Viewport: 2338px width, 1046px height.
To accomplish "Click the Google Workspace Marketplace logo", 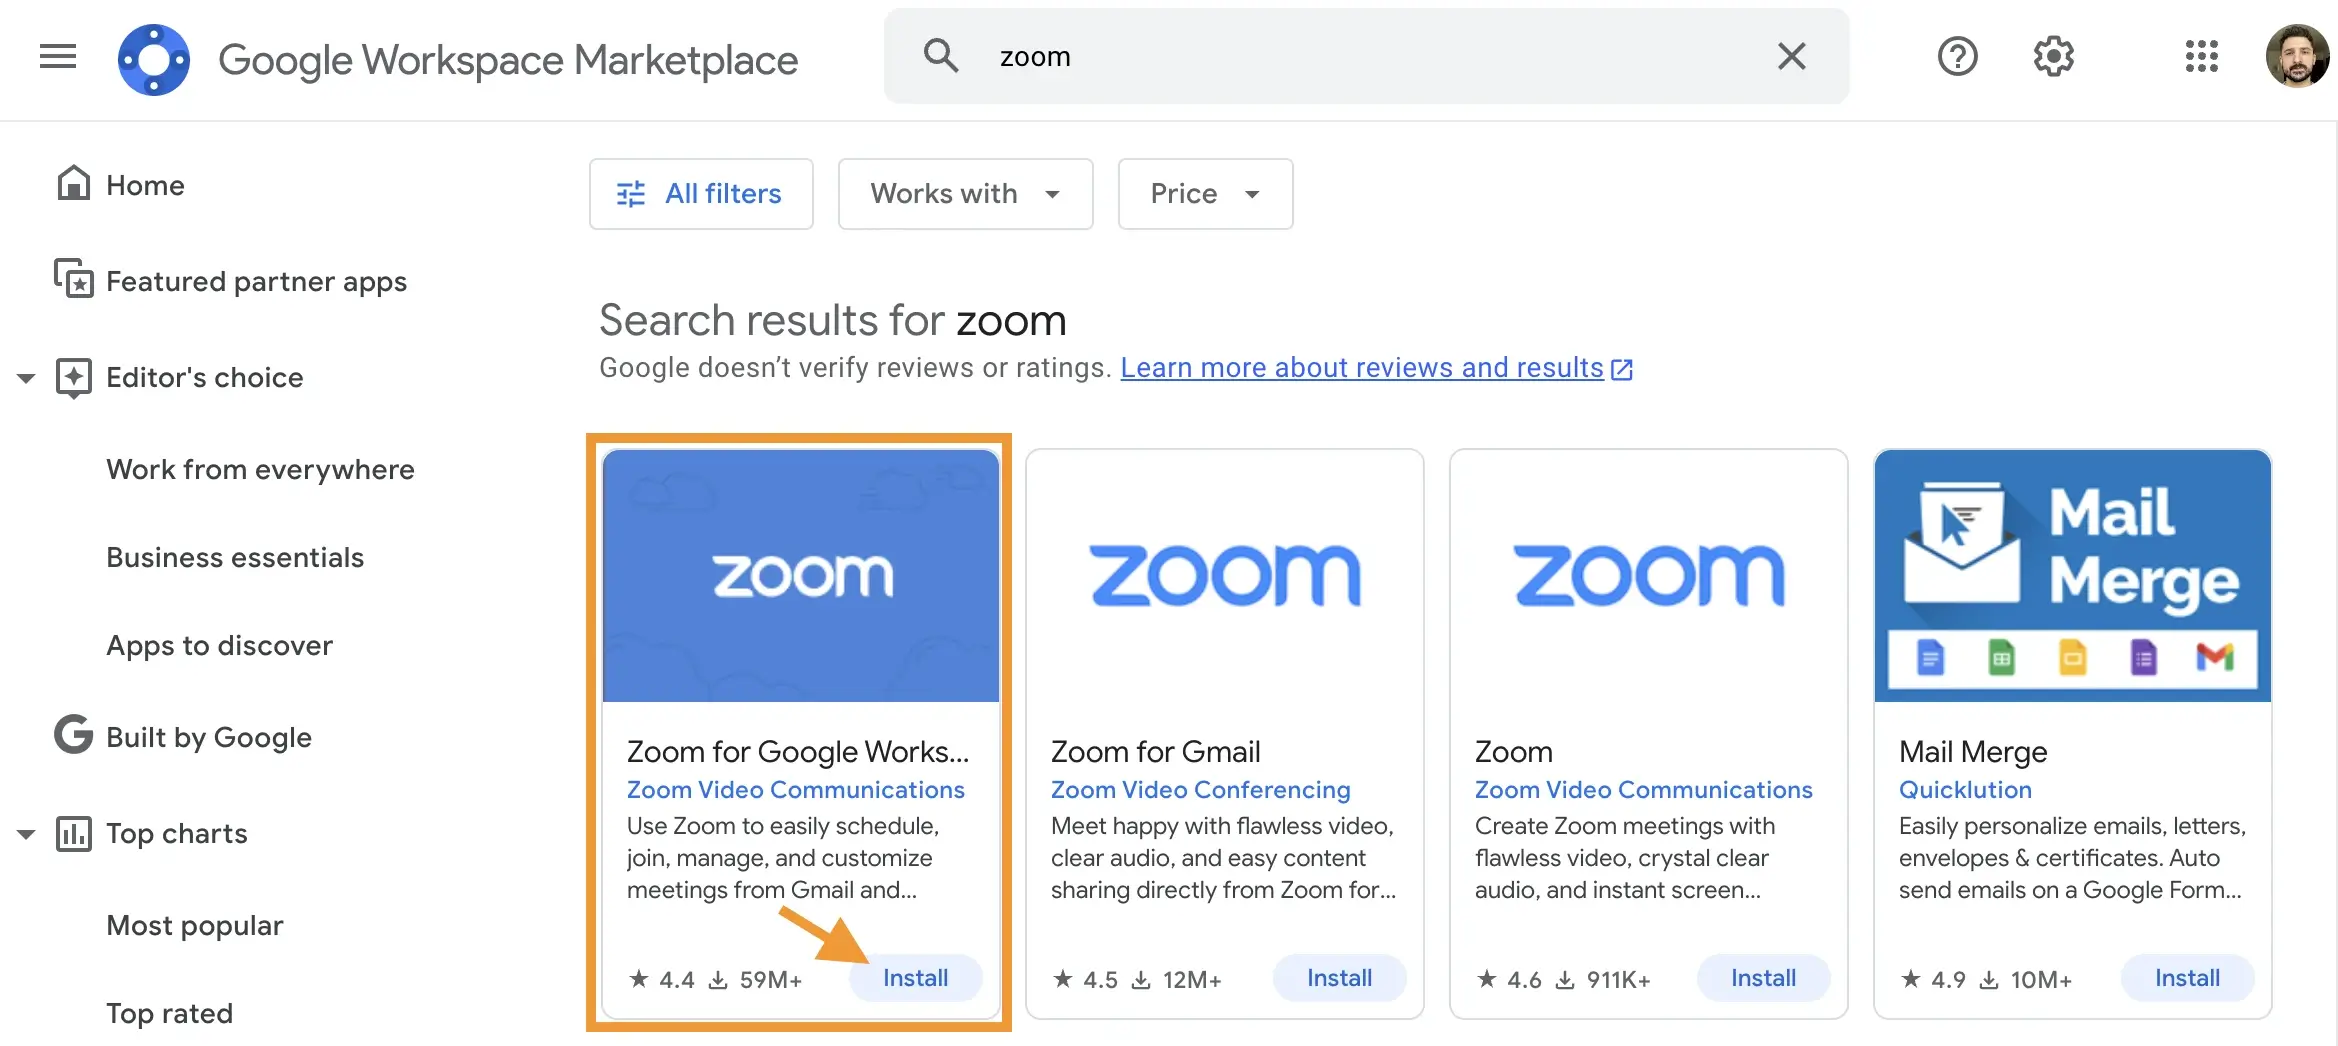I will (x=154, y=59).
